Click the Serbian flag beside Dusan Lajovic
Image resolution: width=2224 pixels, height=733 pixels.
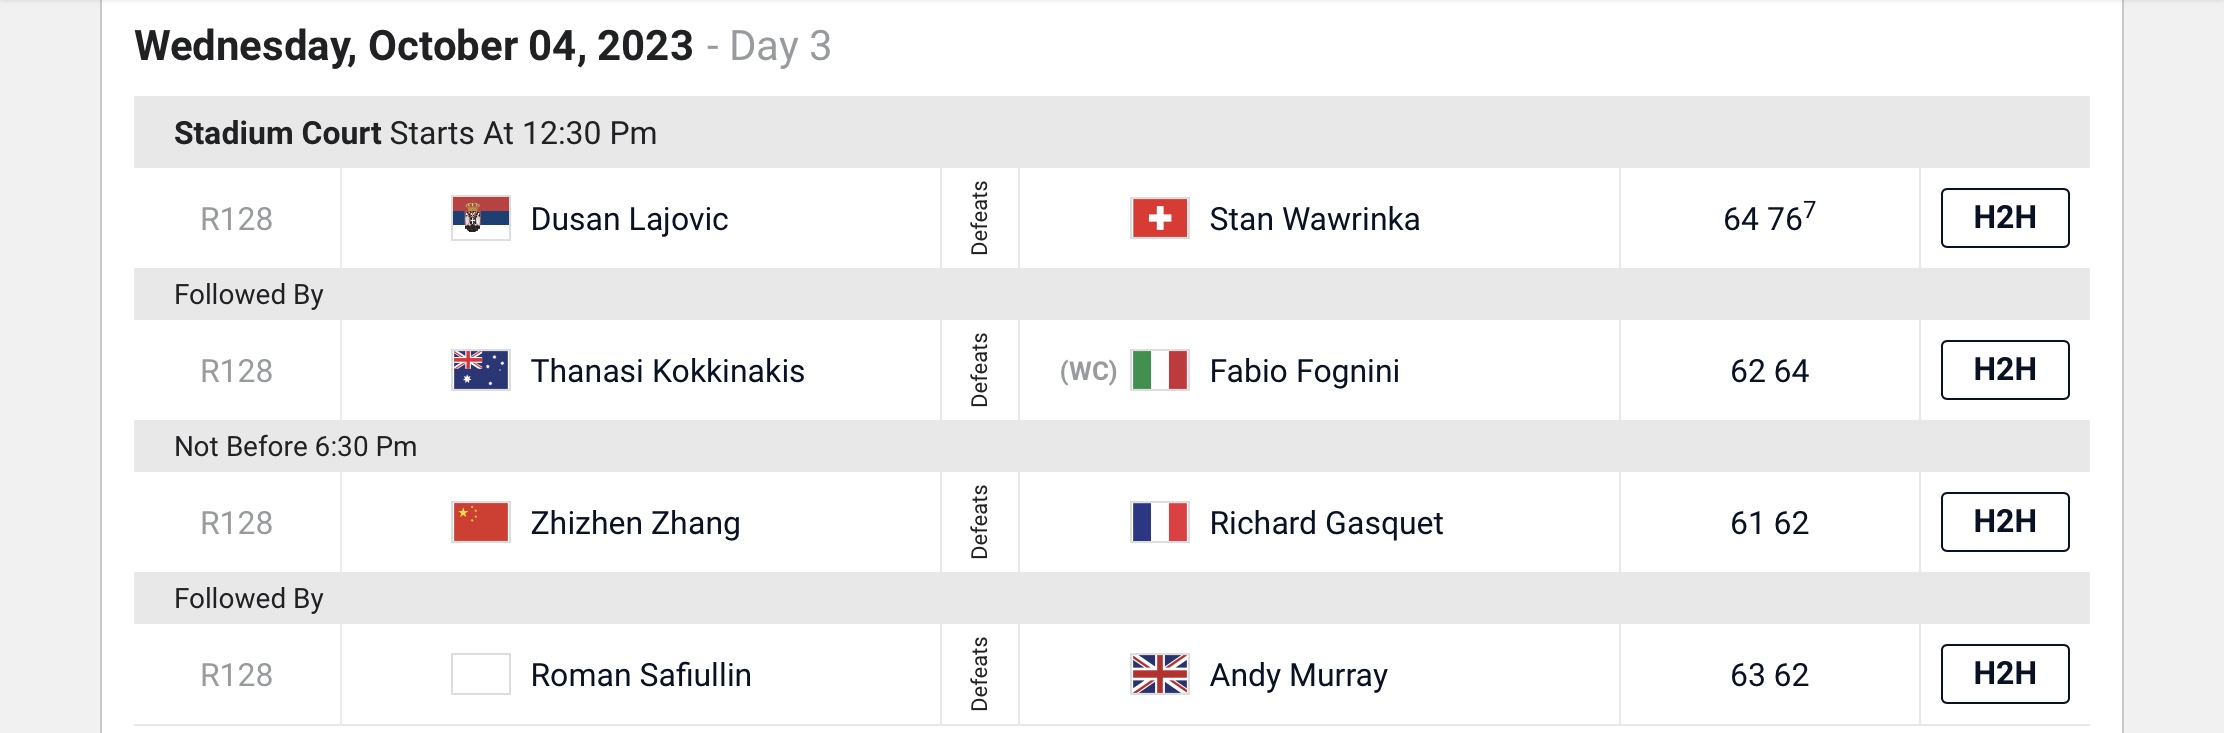coord(481,218)
